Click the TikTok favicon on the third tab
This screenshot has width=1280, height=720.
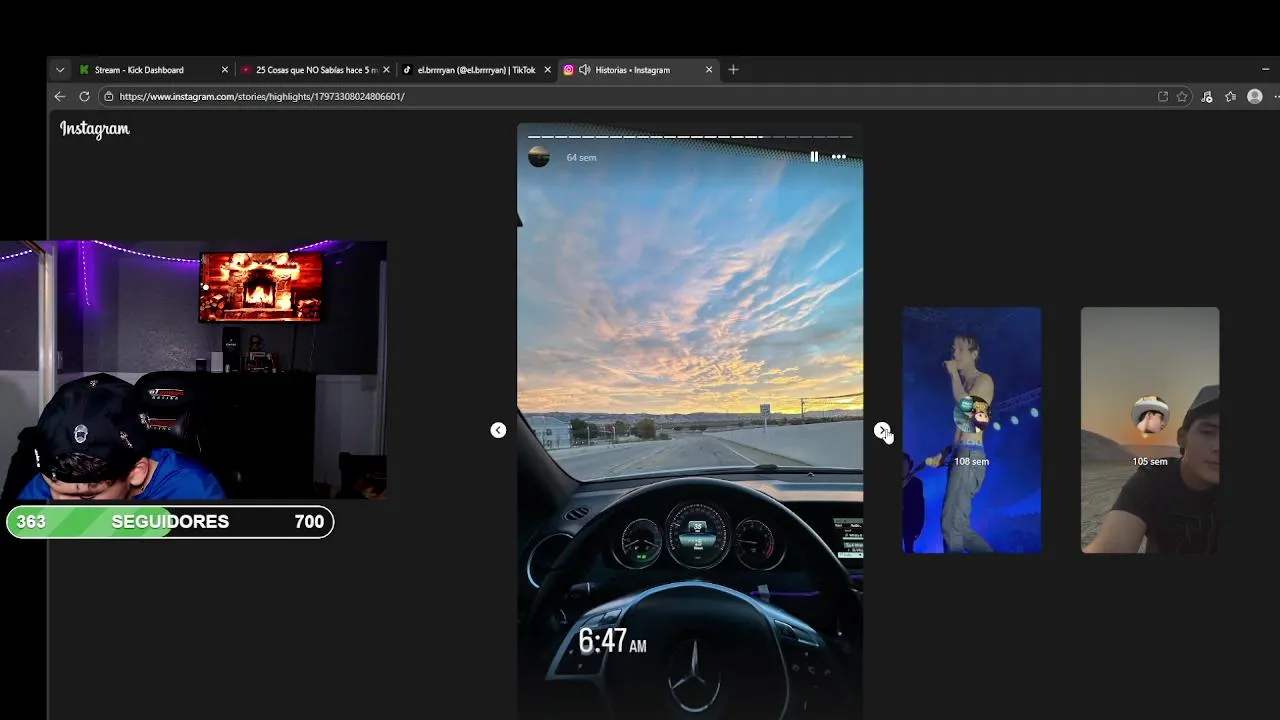tap(407, 70)
